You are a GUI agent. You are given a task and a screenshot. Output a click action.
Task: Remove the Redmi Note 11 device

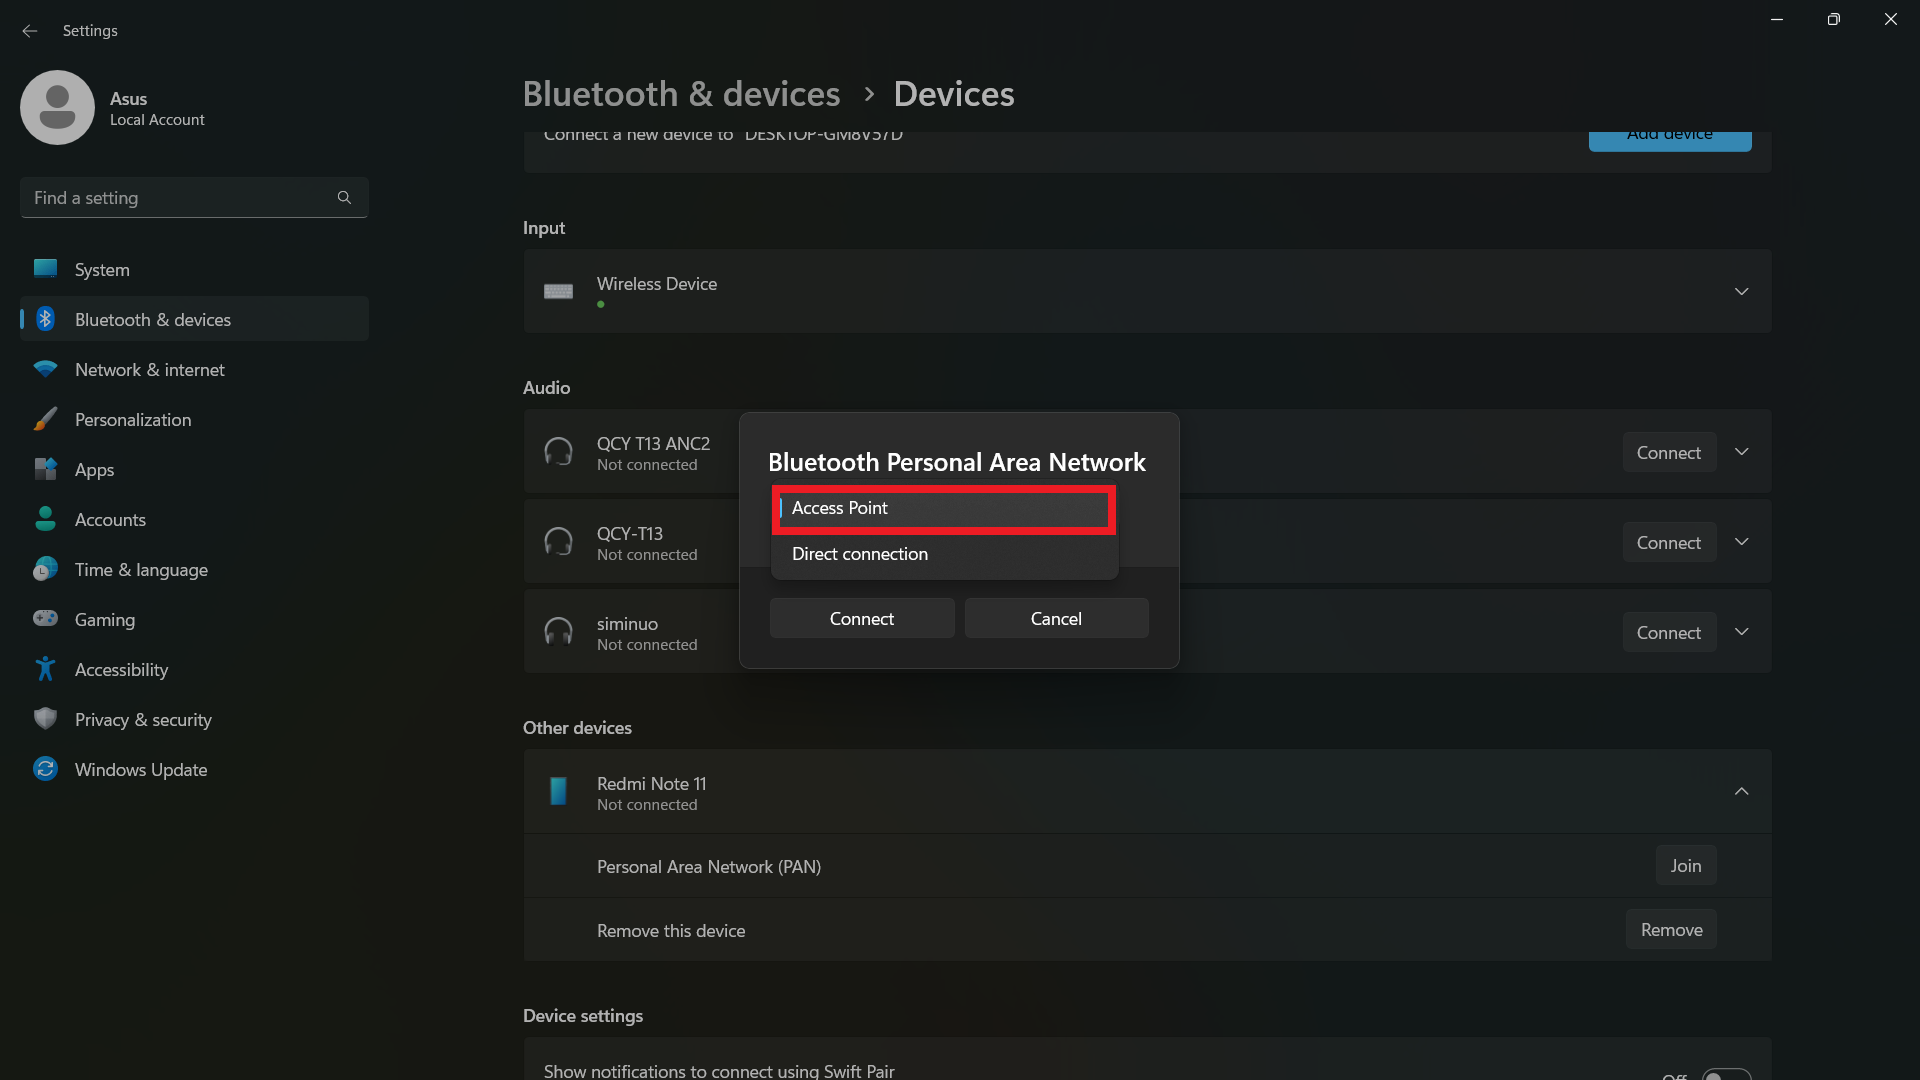coord(1671,929)
